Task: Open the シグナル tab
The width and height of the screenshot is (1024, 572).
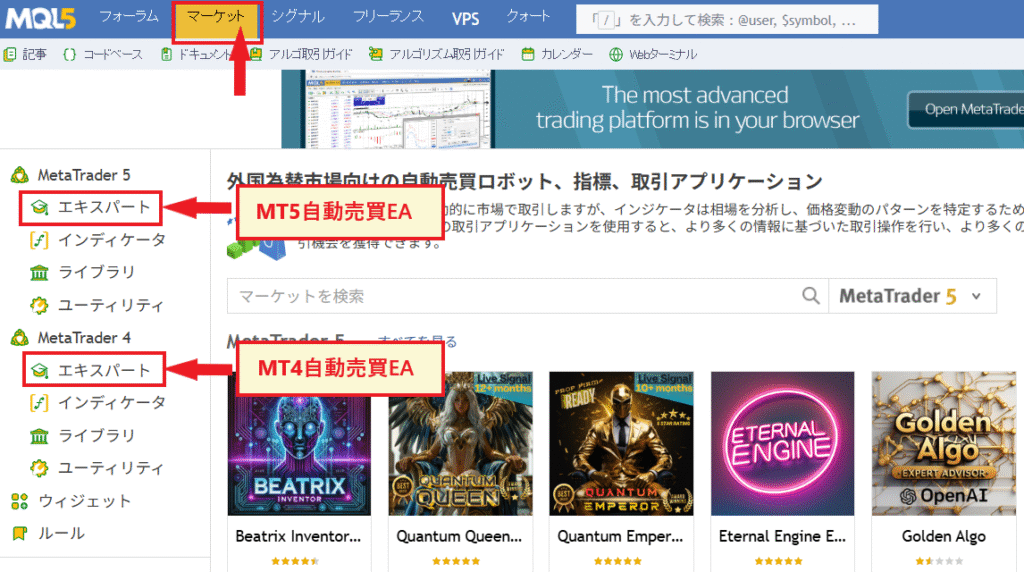Action: pos(297,17)
